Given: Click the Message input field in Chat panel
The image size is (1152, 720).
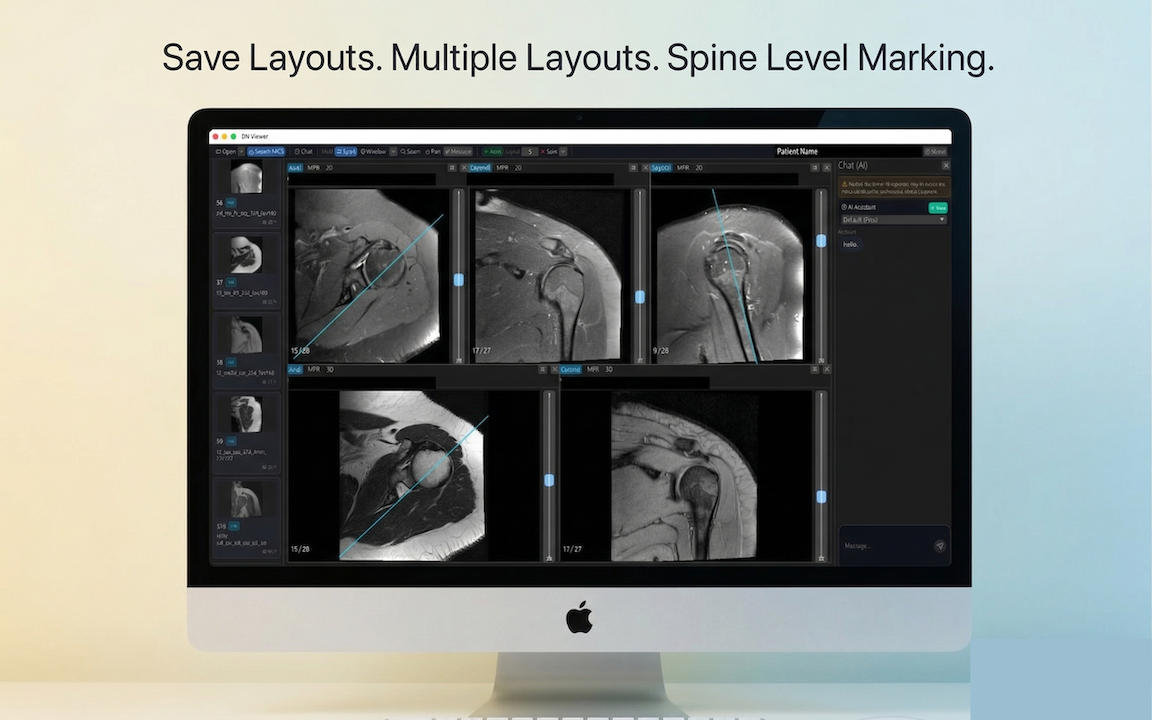Looking at the screenshot, I should click(x=885, y=546).
